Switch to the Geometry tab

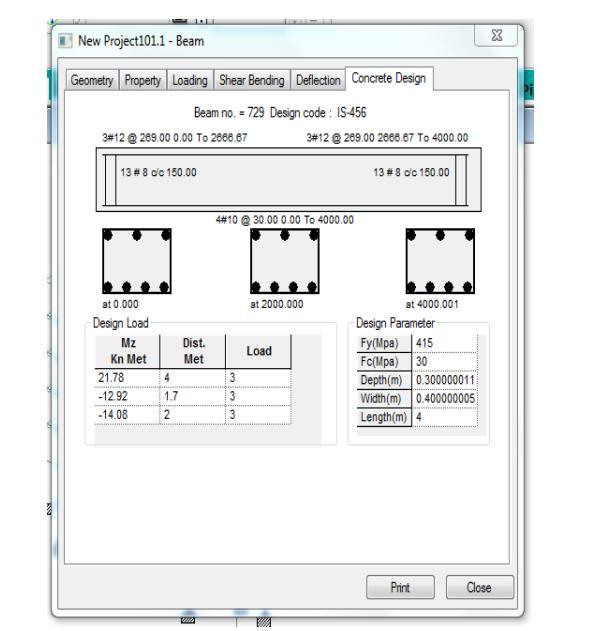(92, 80)
